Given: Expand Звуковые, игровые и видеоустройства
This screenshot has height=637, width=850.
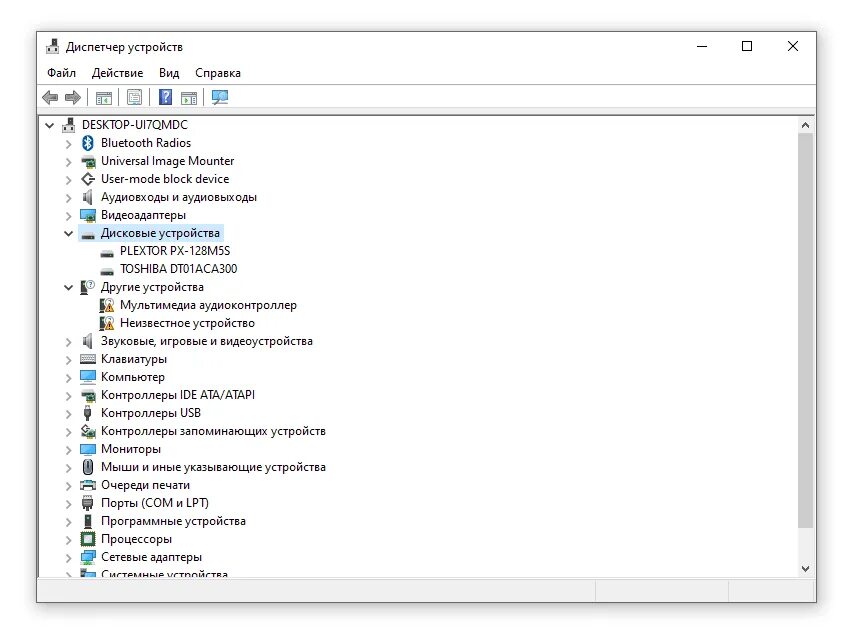Looking at the screenshot, I should pyautogui.click(x=68, y=342).
